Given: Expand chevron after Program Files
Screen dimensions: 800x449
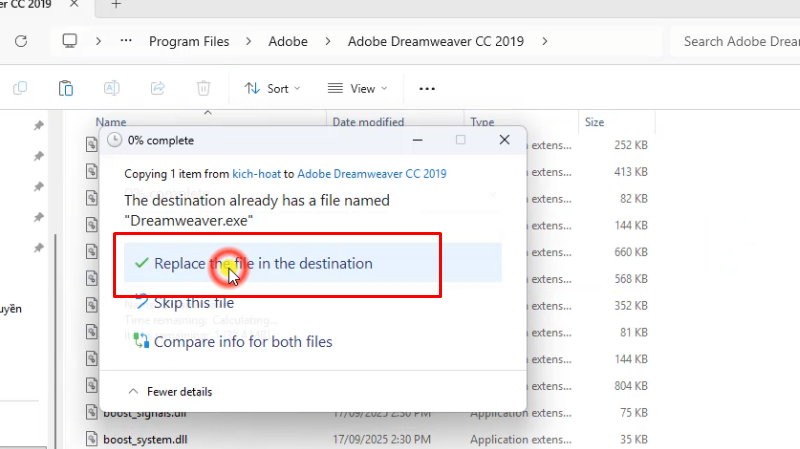Looking at the screenshot, I should pyautogui.click(x=248, y=41).
